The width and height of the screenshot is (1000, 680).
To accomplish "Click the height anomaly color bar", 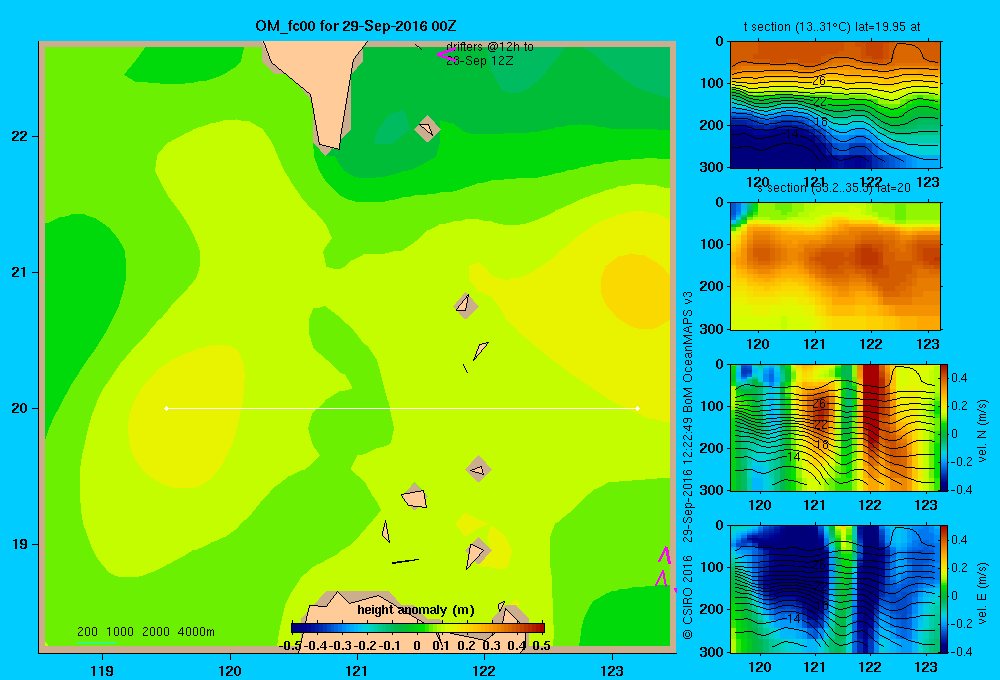I will pyautogui.click(x=418, y=628).
